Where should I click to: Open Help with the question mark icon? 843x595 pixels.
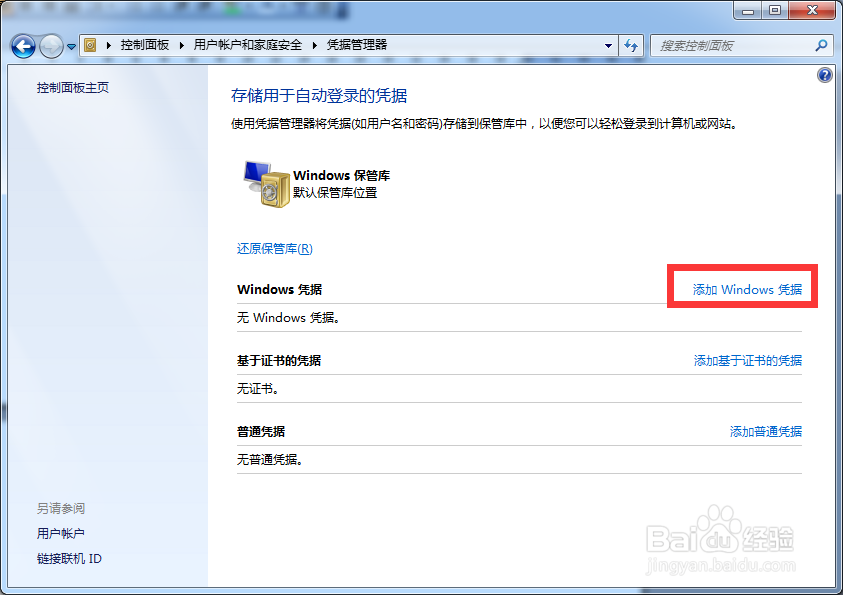click(x=825, y=75)
